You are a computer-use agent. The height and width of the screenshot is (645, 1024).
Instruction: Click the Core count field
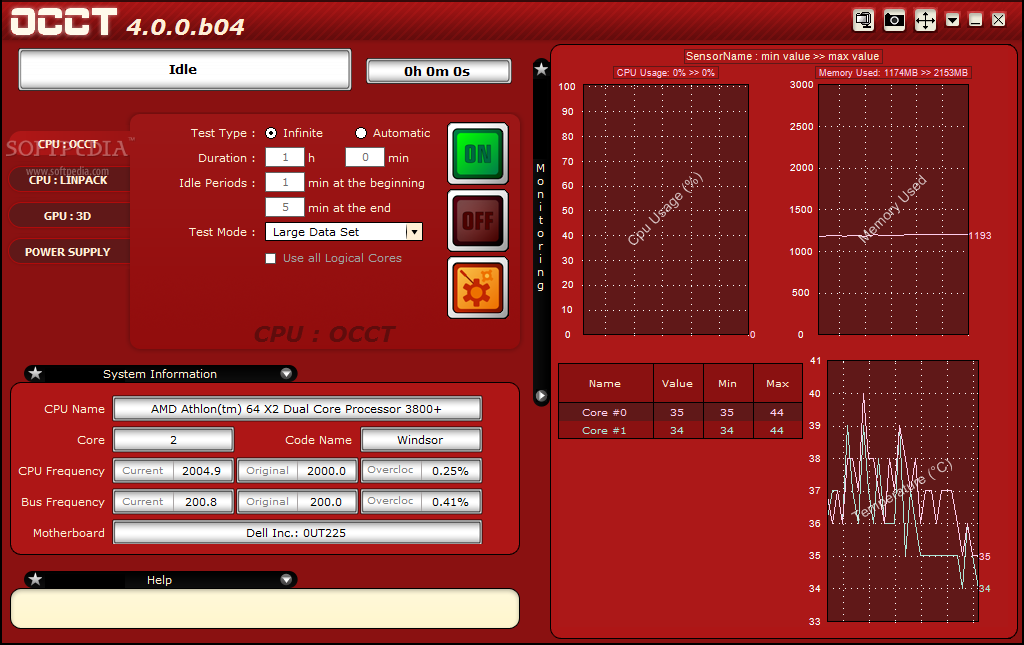[173, 440]
